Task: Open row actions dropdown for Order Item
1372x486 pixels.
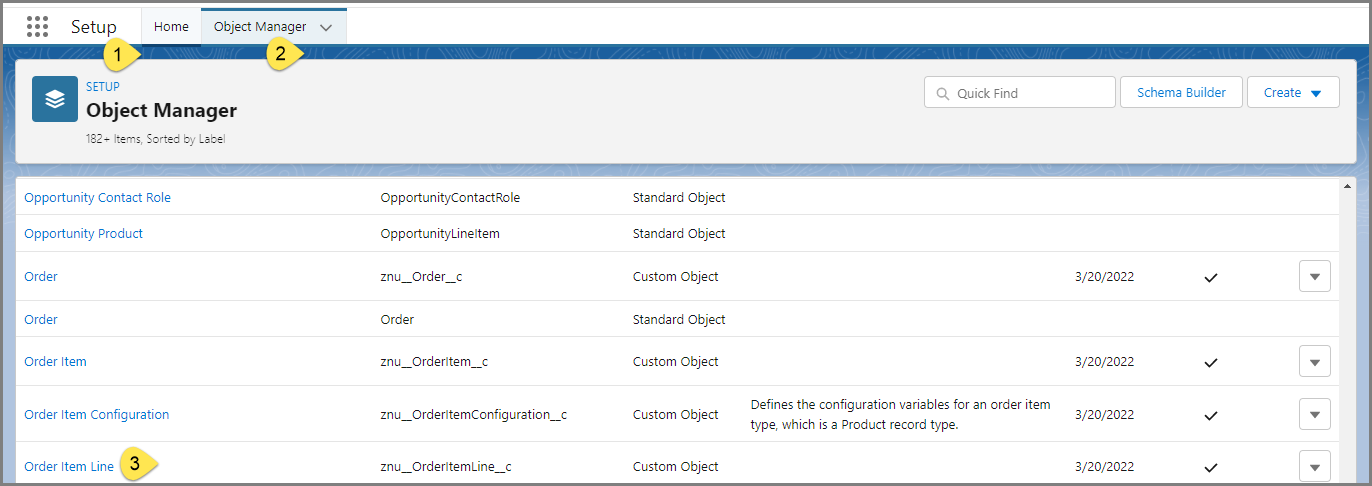Action: (x=1314, y=362)
